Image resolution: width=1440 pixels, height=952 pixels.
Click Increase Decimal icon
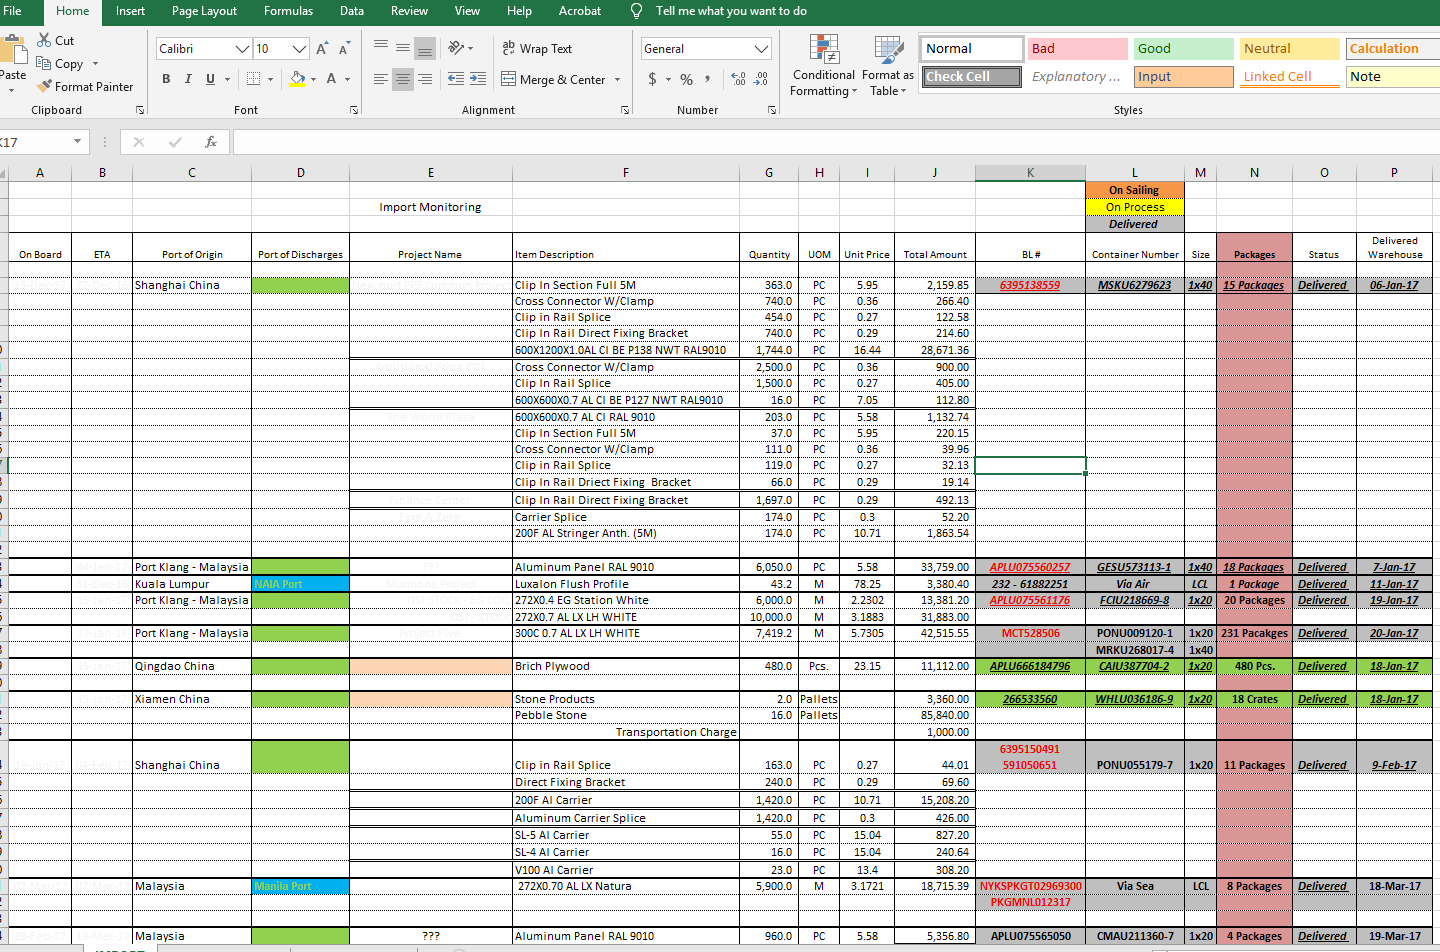[739, 79]
